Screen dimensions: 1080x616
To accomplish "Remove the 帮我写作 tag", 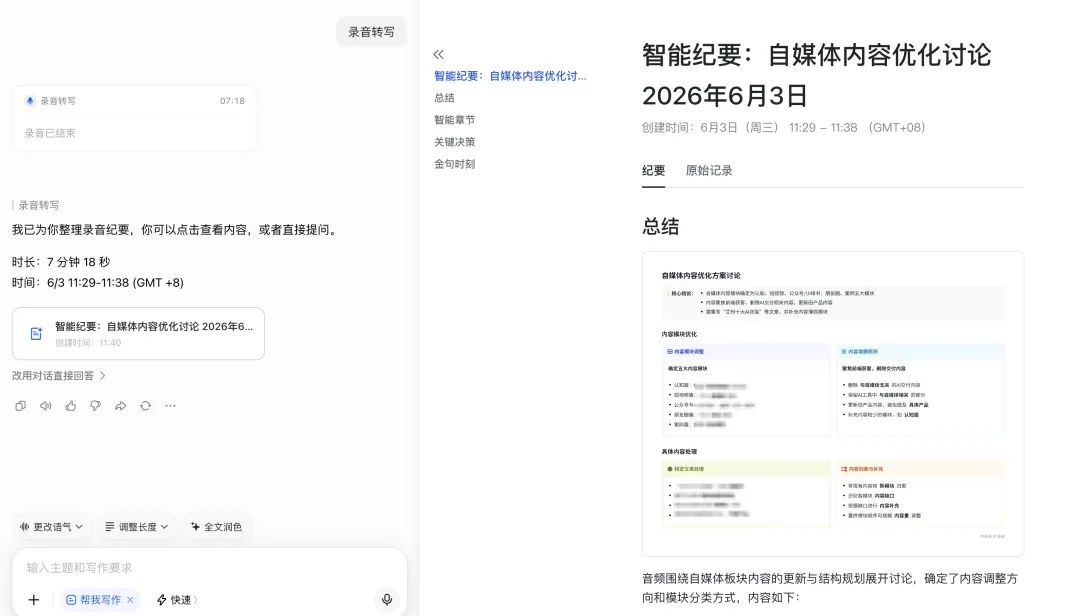I will 130,600.
